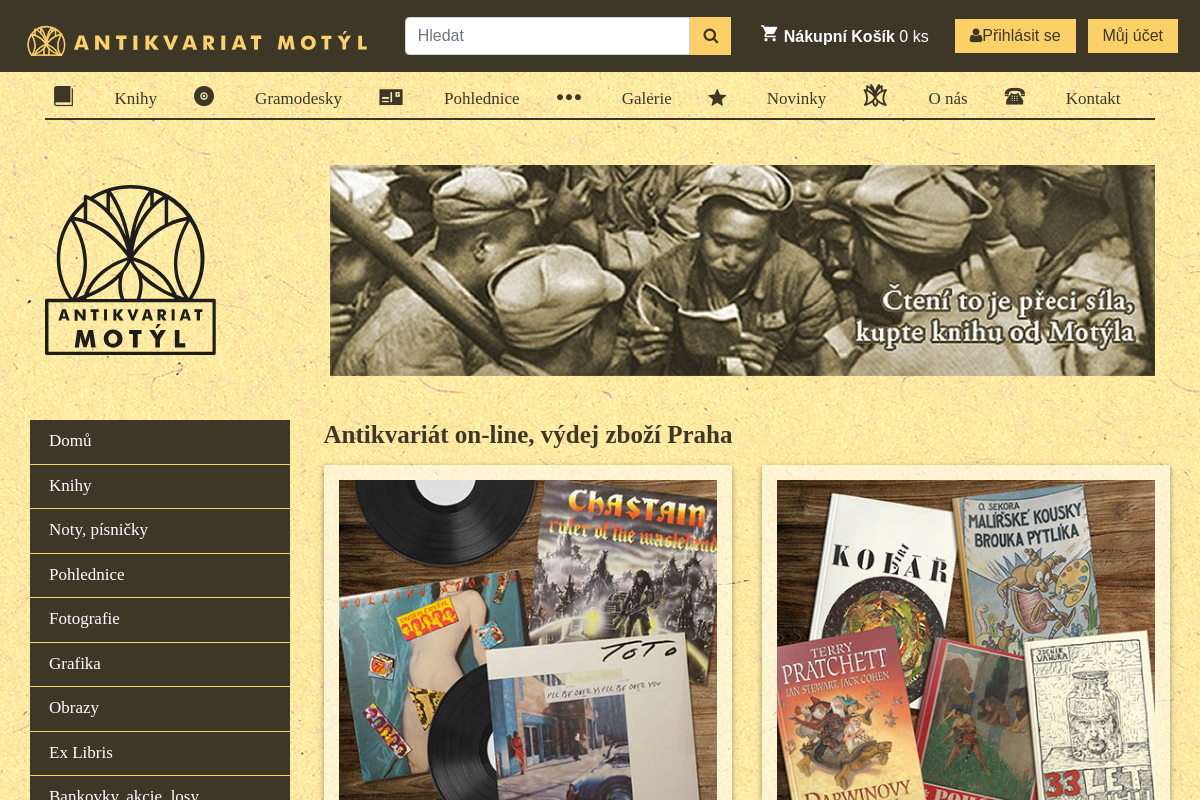Click the vinyl disc icon beside Gramodesky

204,96
